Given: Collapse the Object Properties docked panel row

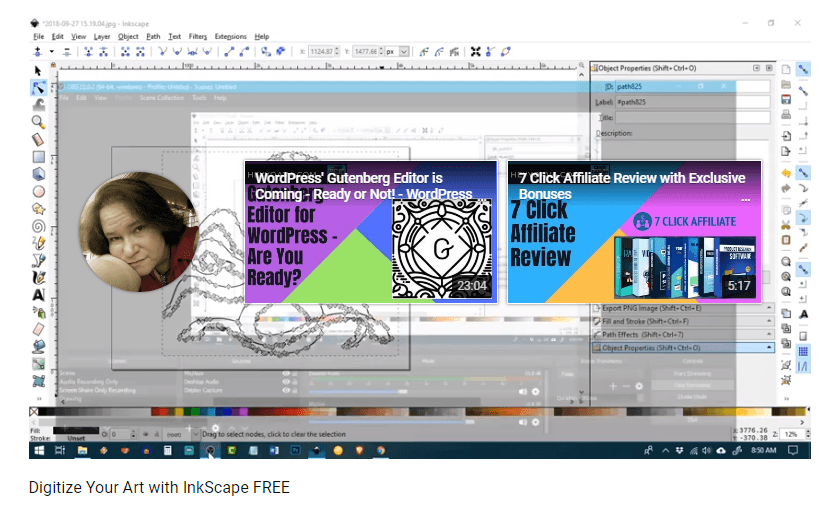Looking at the screenshot, I should click(x=683, y=347).
